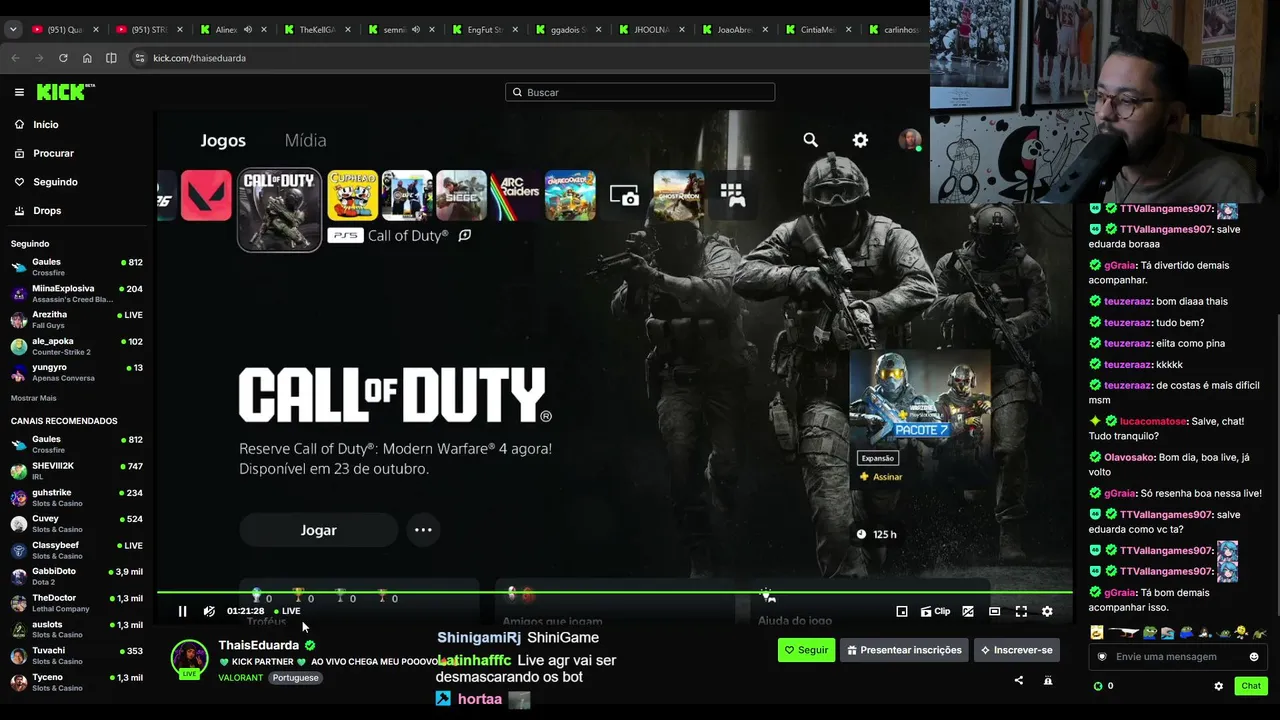The height and width of the screenshot is (720, 1280).
Task: Open the report icon beside the share icon
Action: pyautogui.click(x=1048, y=681)
